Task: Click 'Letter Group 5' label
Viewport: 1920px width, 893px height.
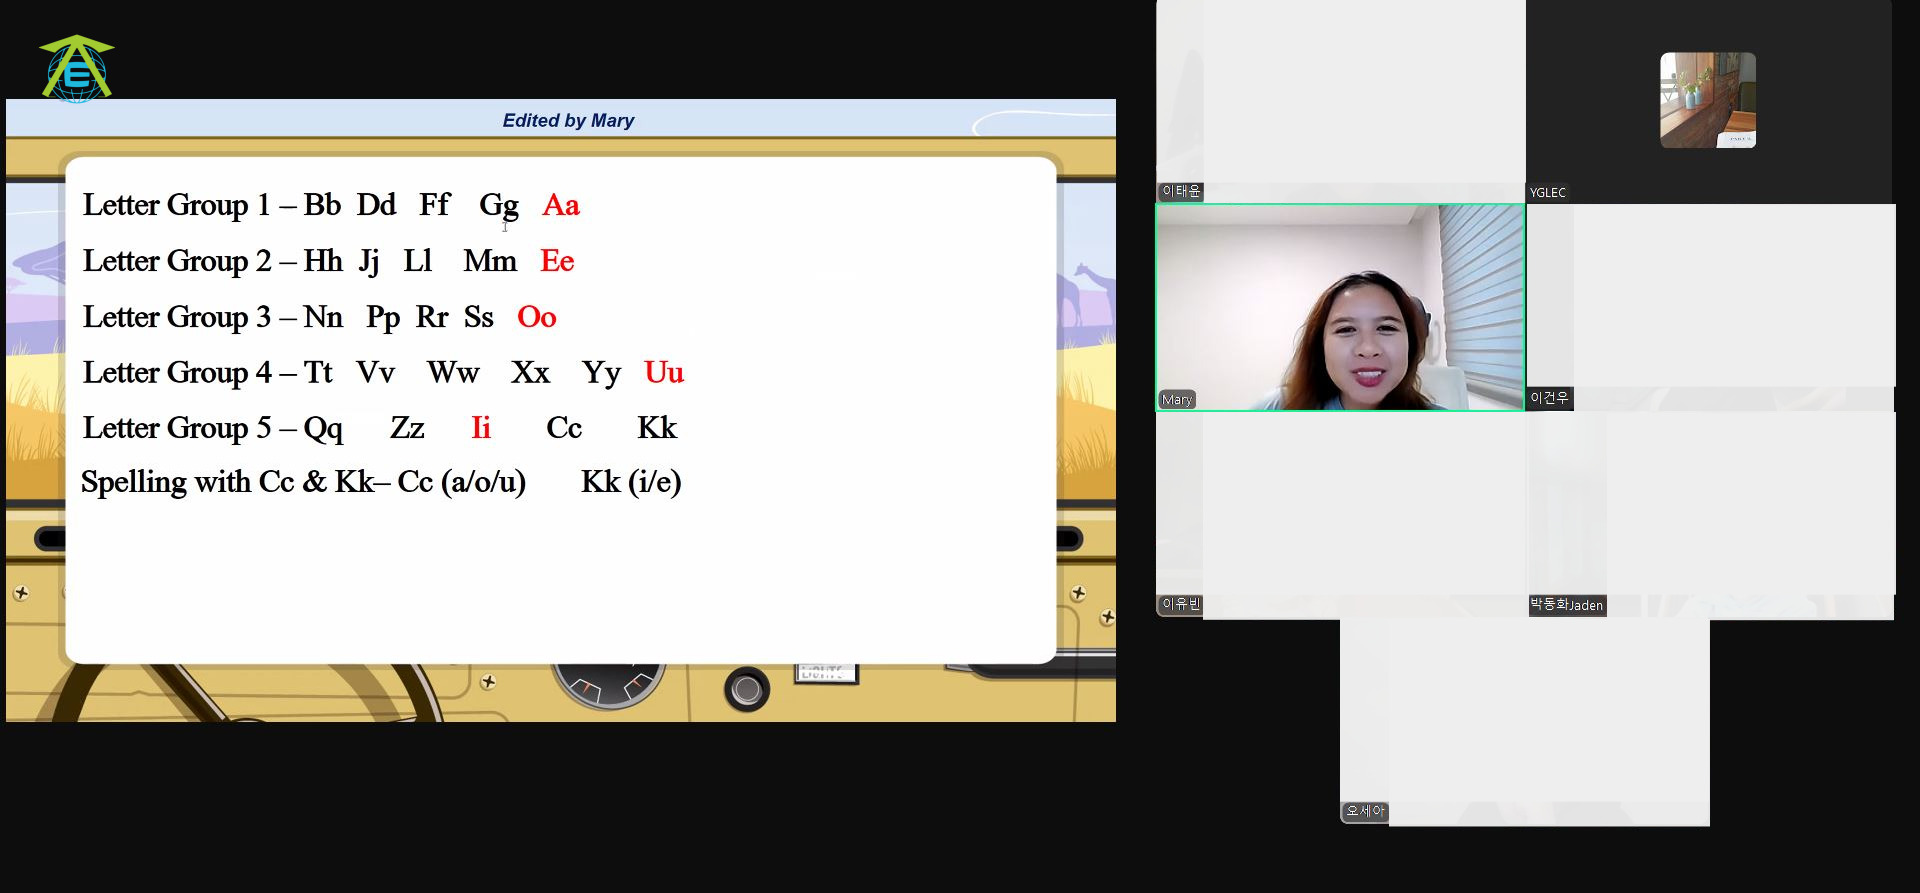Action: [177, 428]
